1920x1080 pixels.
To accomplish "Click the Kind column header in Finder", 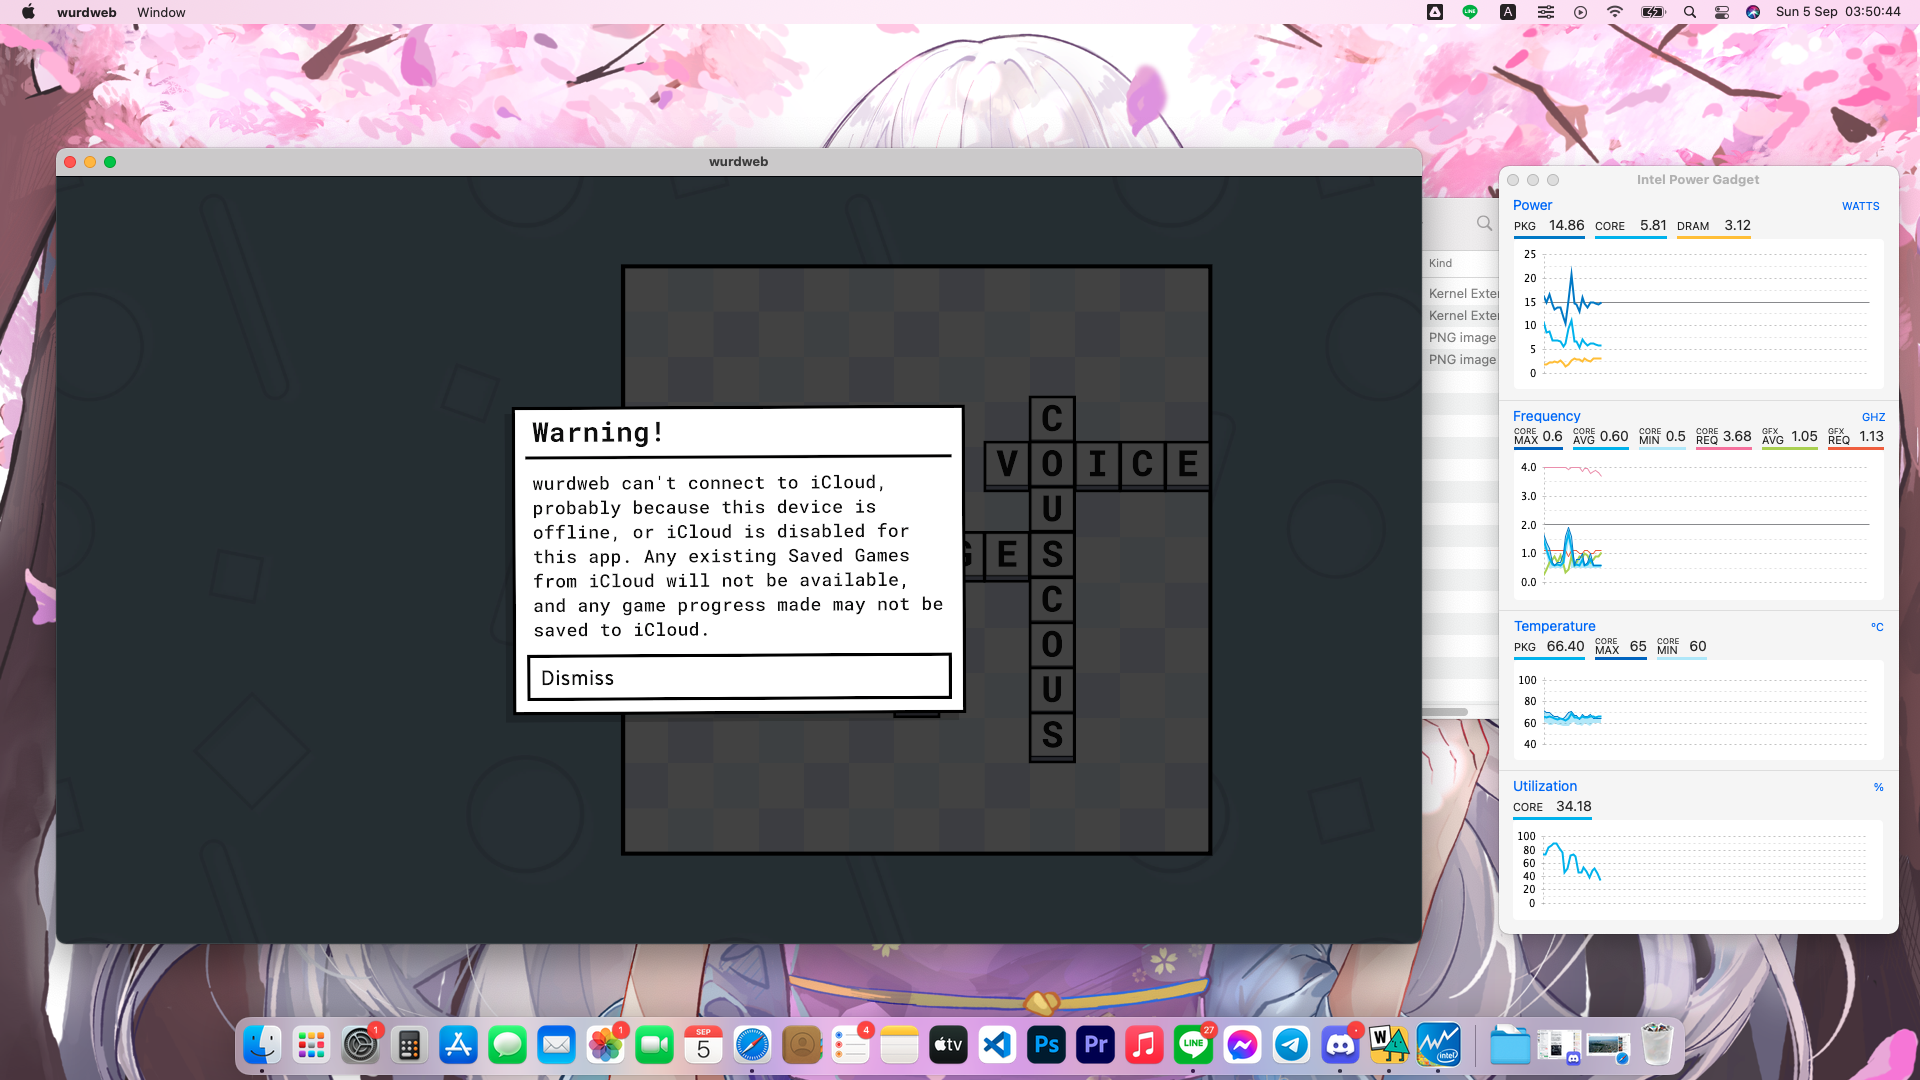I will point(1440,263).
